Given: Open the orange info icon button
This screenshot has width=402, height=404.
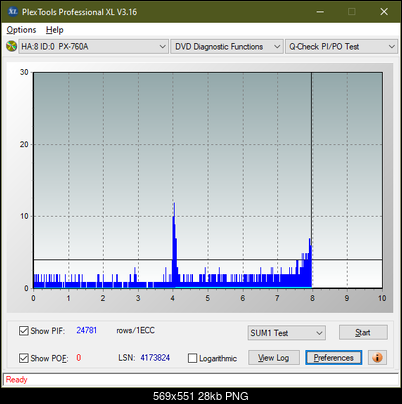Looking at the screenshot, I should pyautogui.click(x=377, y=358).
